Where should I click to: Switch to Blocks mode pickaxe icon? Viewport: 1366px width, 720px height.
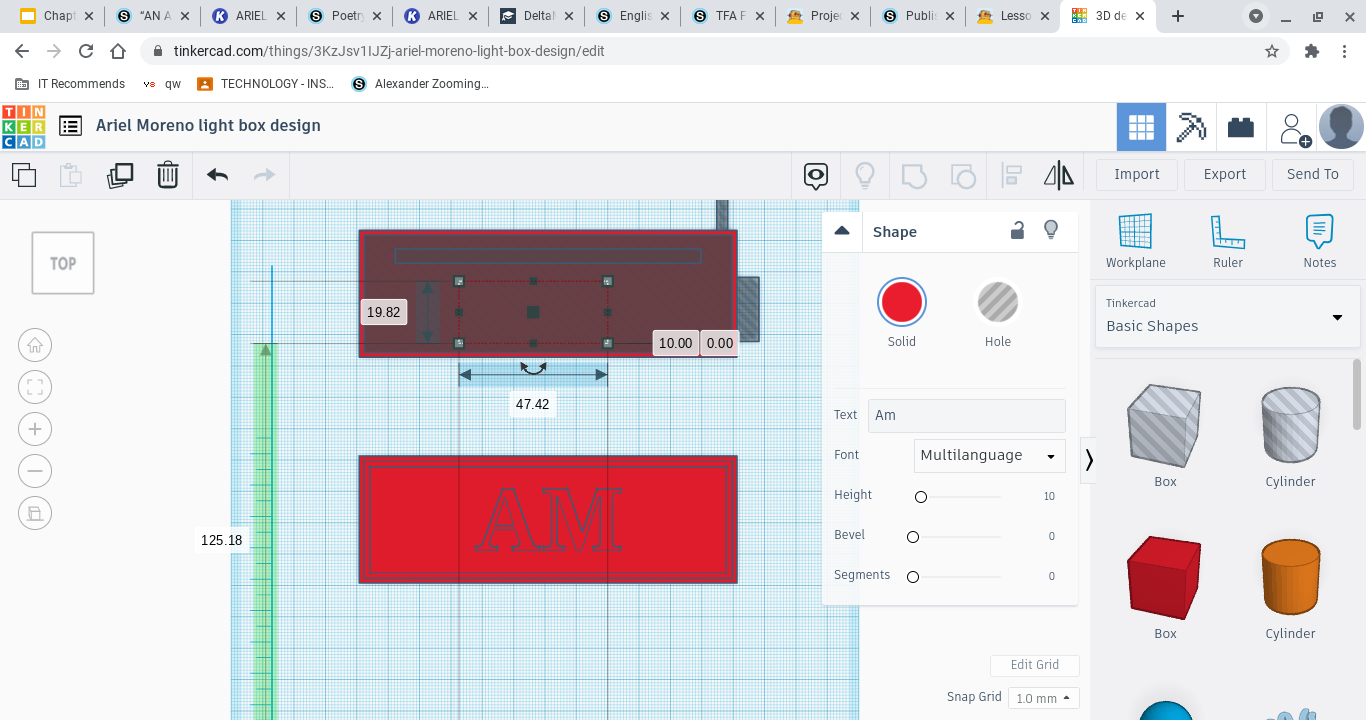1190,127
